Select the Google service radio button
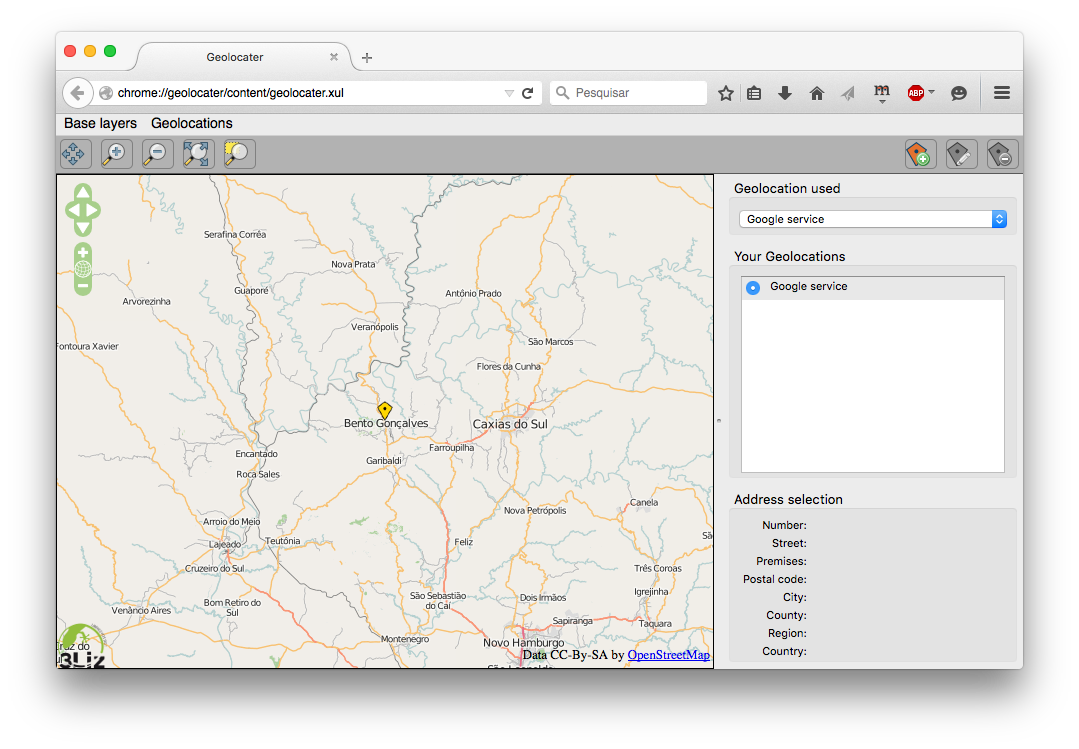Image resolution: width=1079 pixels, height=749 pixels. 753,288
